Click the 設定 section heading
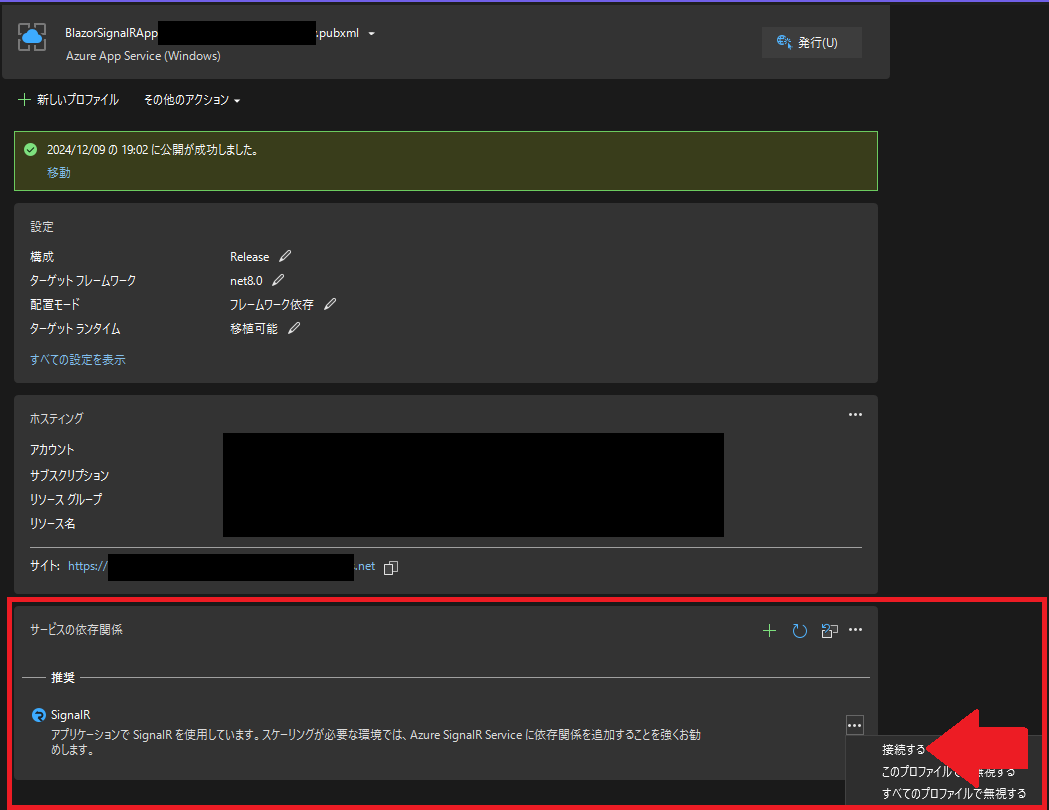The height and width of the screenshot is (810, 1049). [41, 227]
